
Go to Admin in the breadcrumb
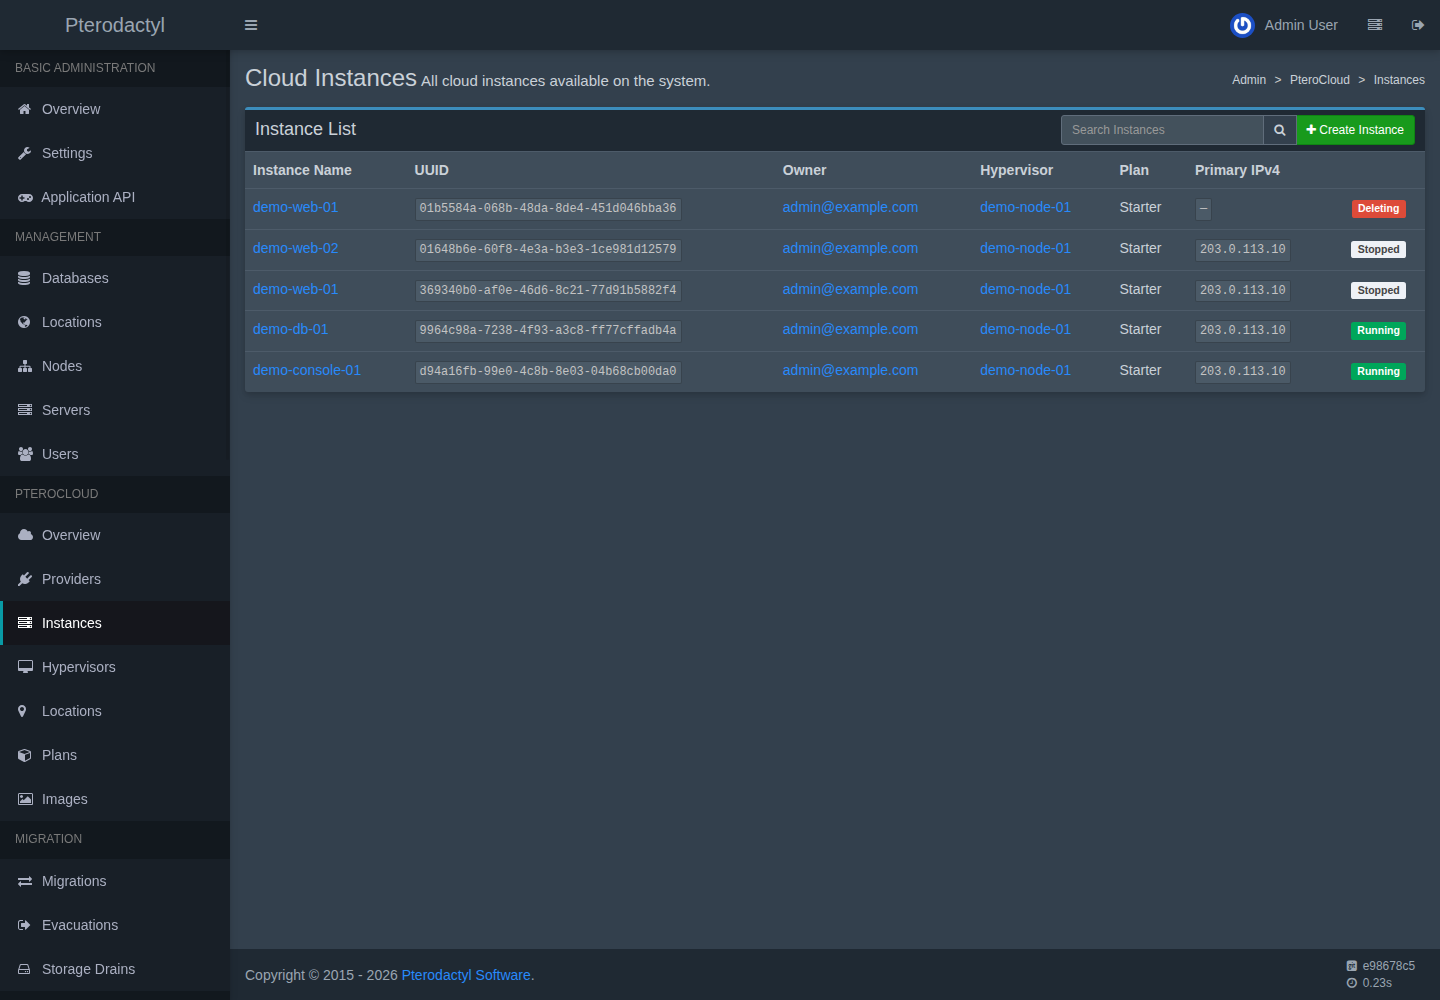1249,80
